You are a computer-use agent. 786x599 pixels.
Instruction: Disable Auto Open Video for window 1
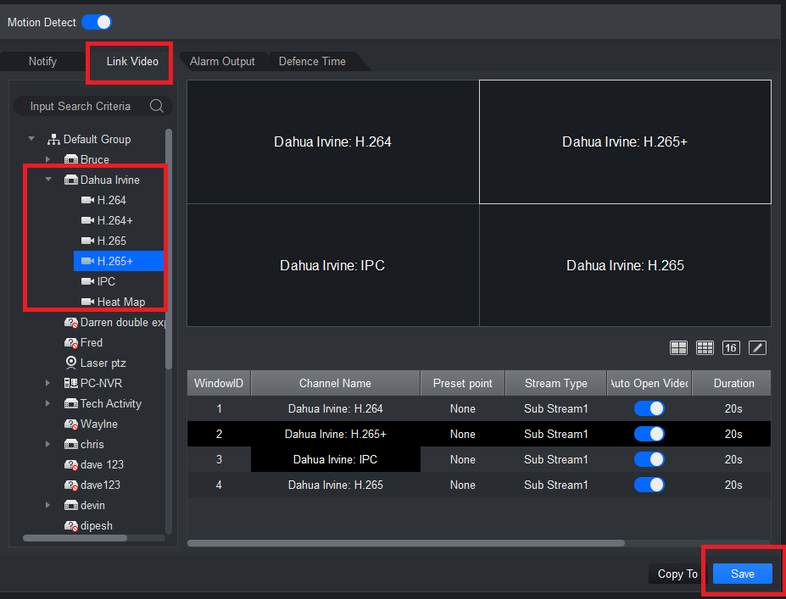649,409
